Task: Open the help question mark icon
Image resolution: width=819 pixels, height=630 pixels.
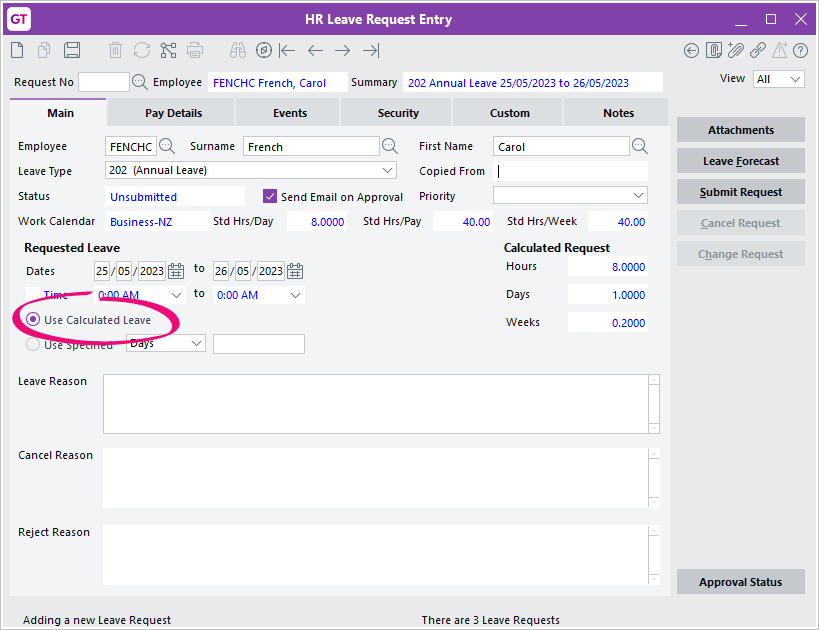Action: [800, 50]
